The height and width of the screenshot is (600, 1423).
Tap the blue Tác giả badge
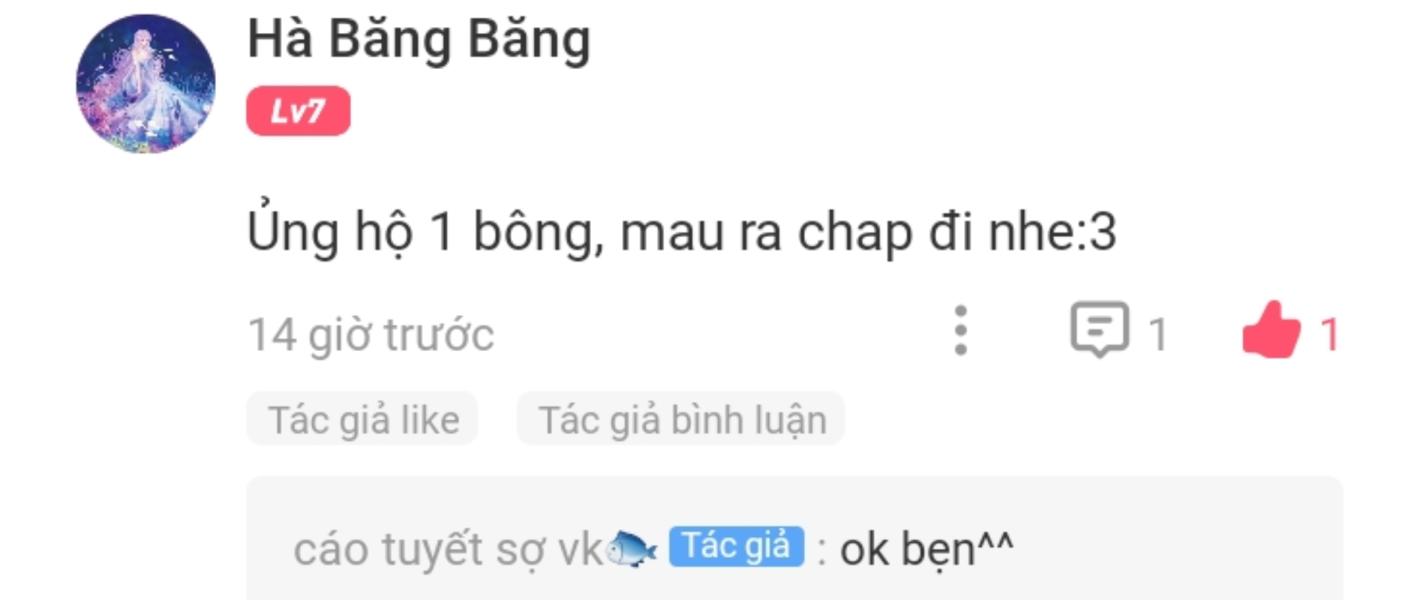[736, 547]
